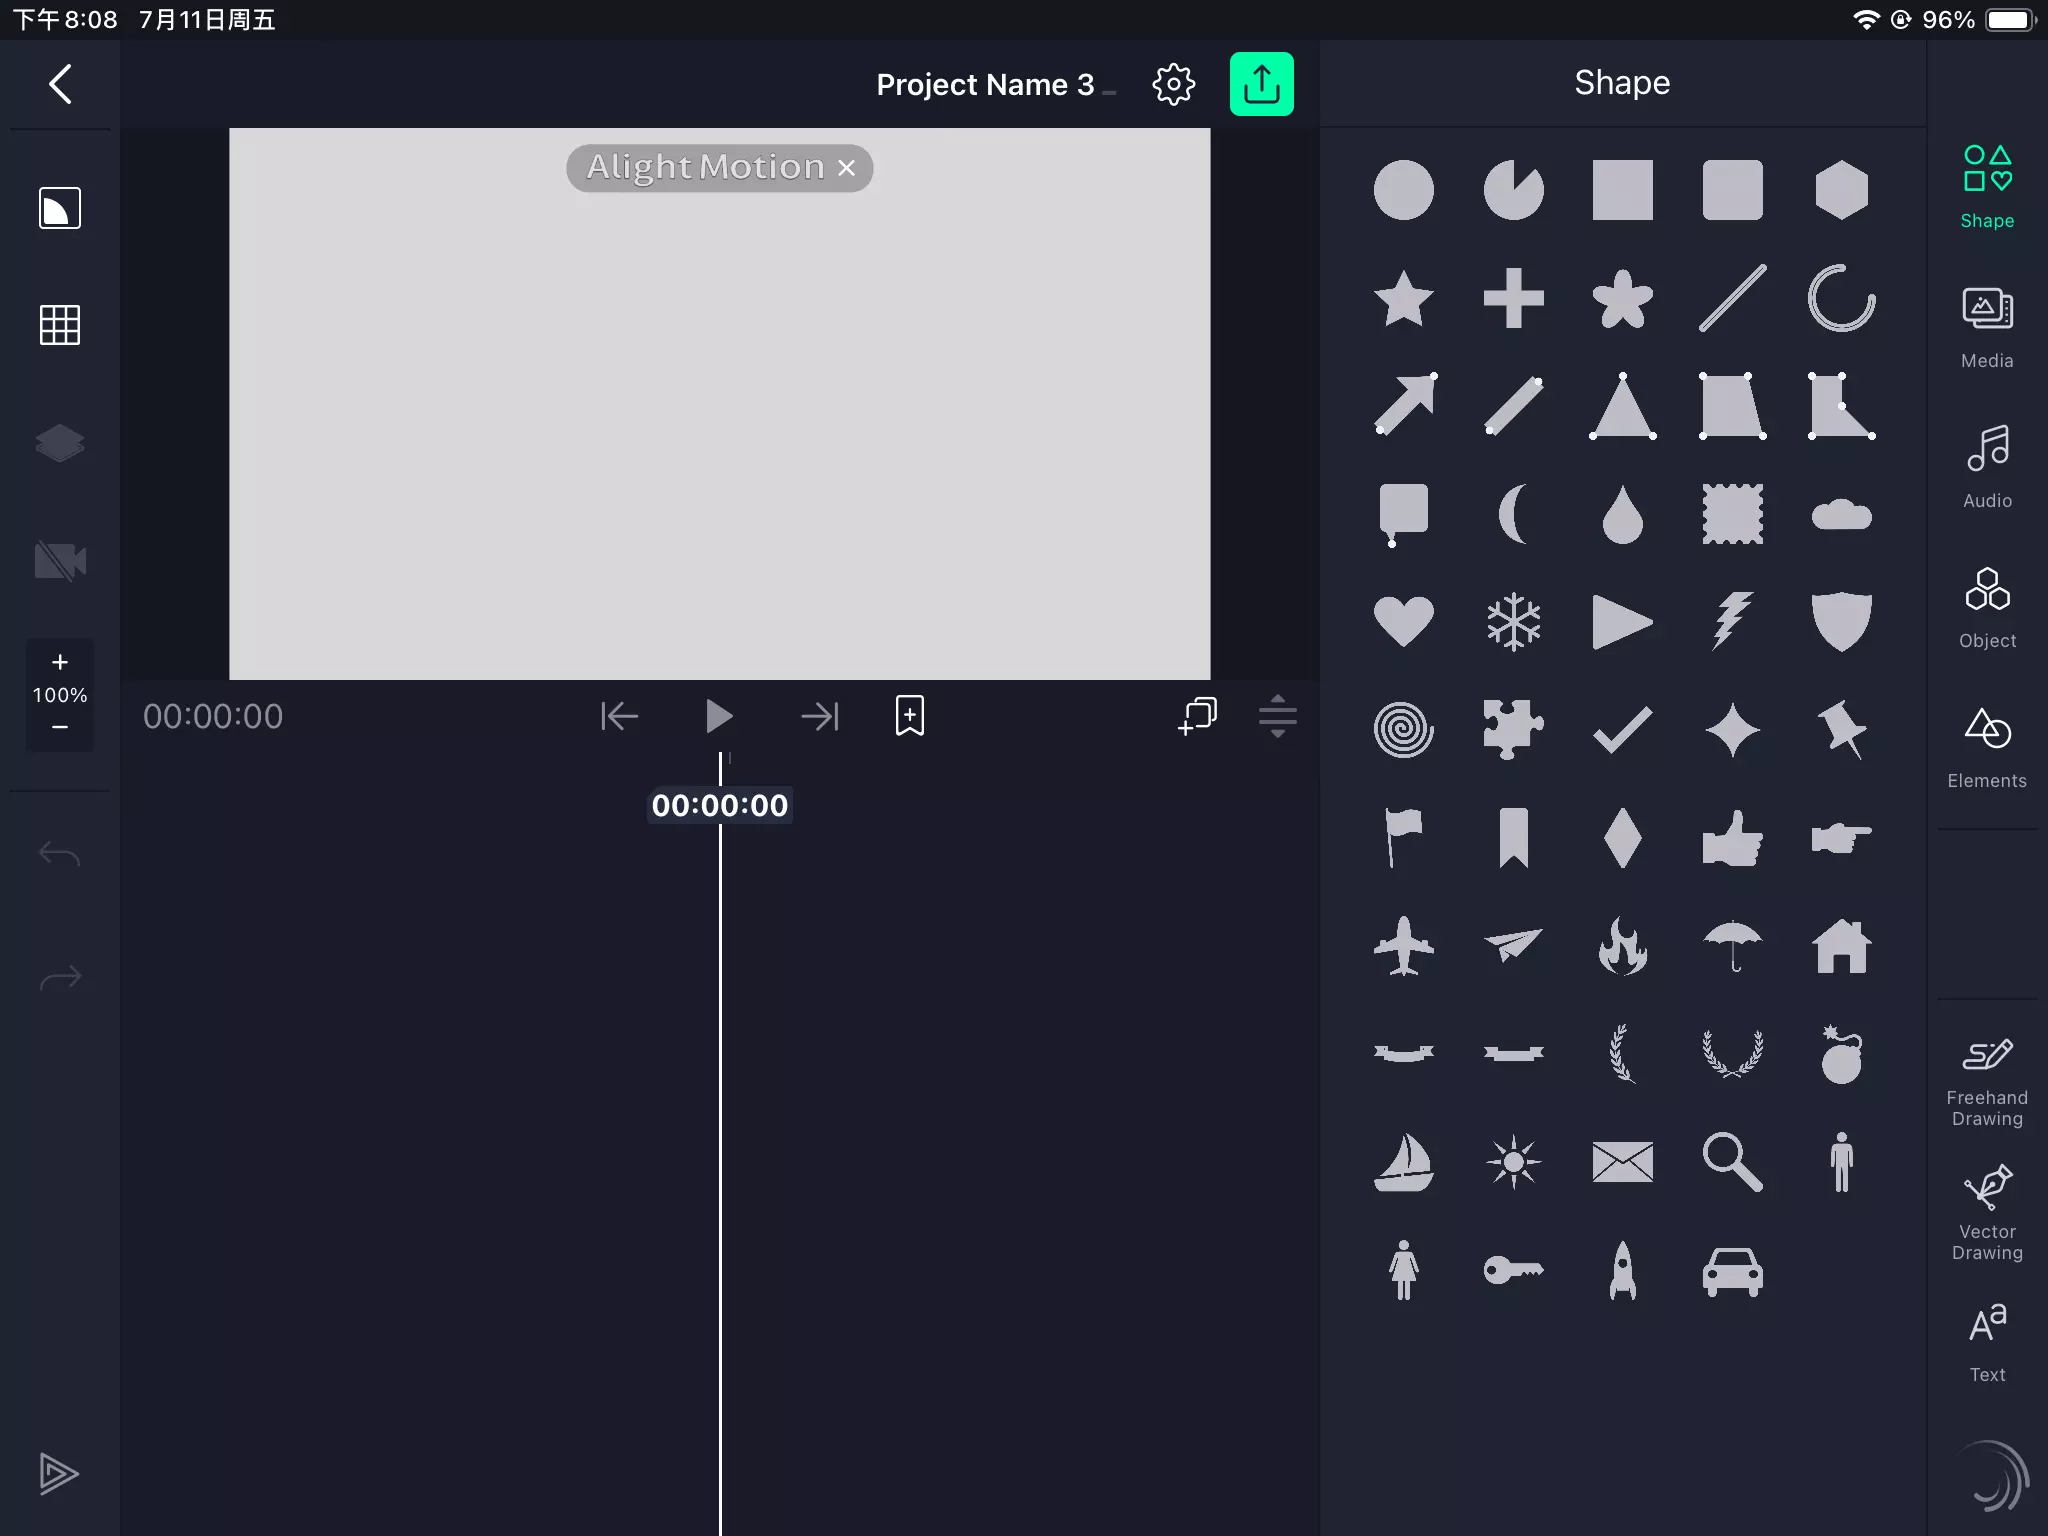Export project with green share button
2048x1536 pixels.
[x=1261, y=84]
